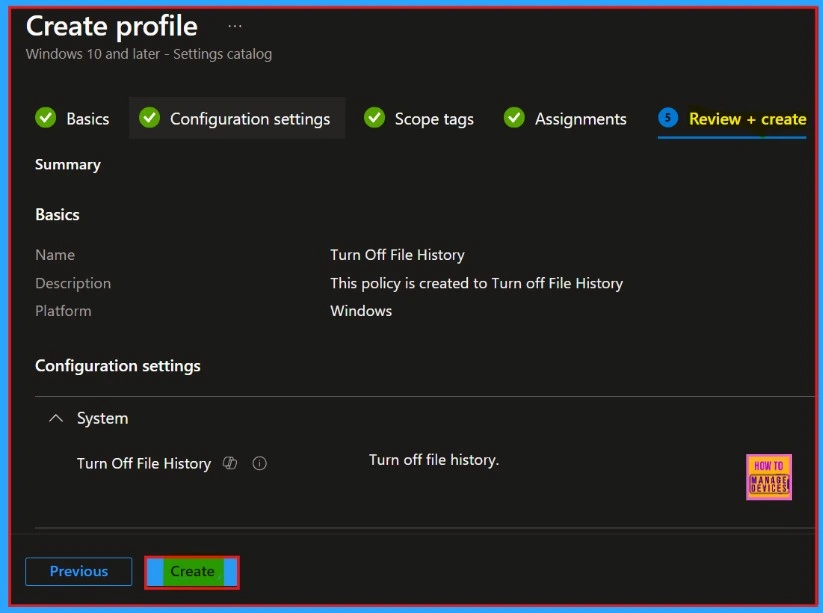Click the System category label
823x613 pixels.
click(x=102, y=418)
